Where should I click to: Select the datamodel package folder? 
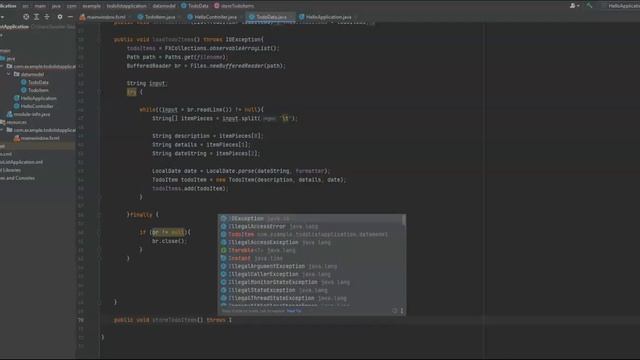tap(29, 74)
